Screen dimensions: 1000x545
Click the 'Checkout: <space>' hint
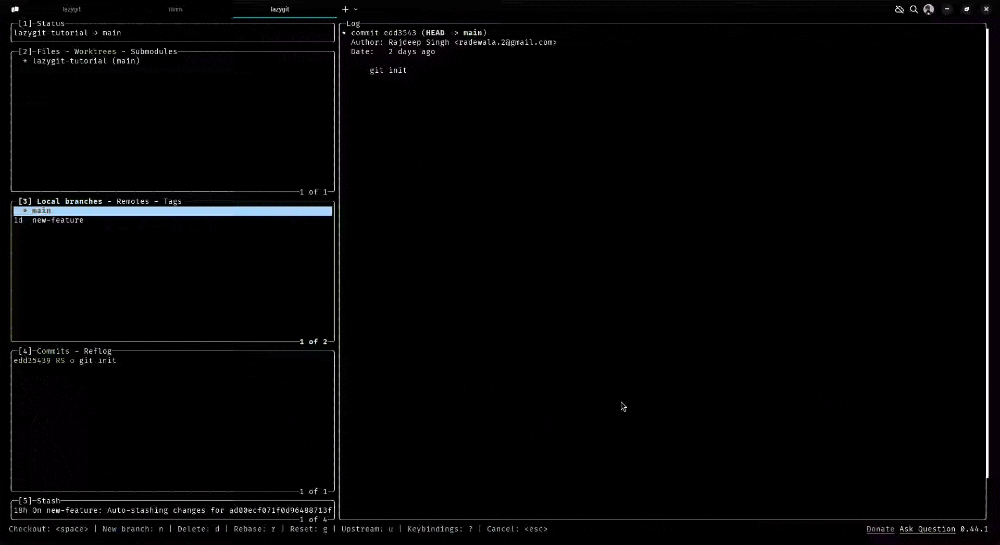48,529
